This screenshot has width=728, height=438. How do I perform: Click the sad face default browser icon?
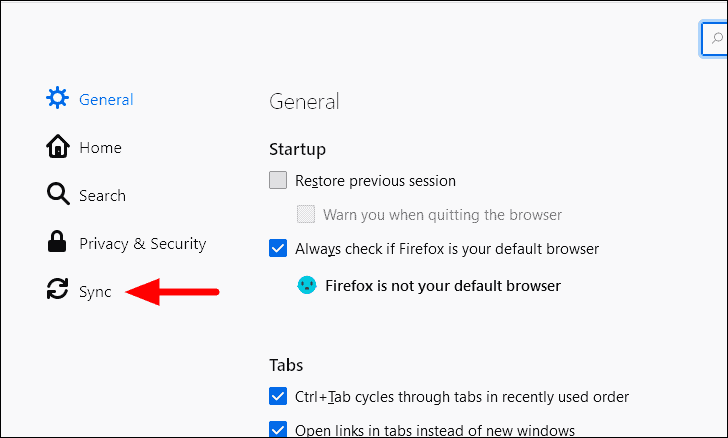pyautogui.click(x=307, y=285)
